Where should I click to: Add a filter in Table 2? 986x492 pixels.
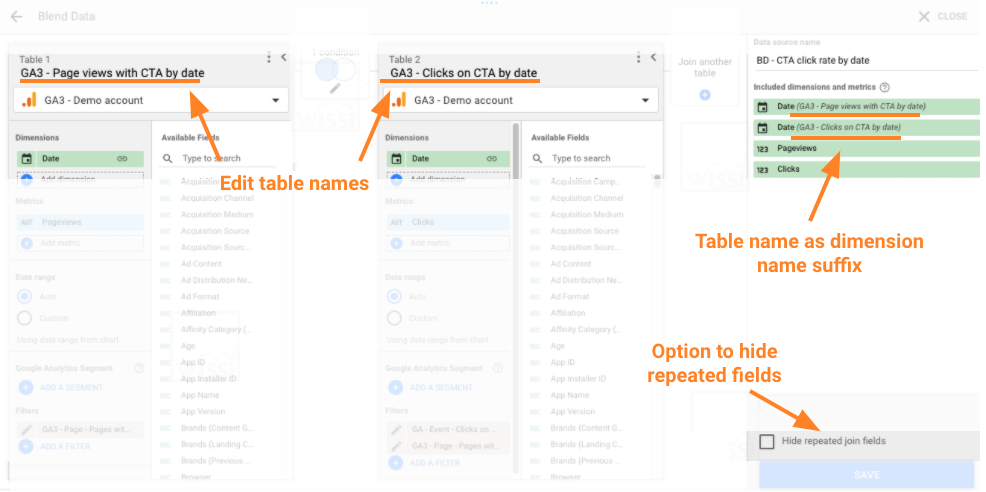424,463
